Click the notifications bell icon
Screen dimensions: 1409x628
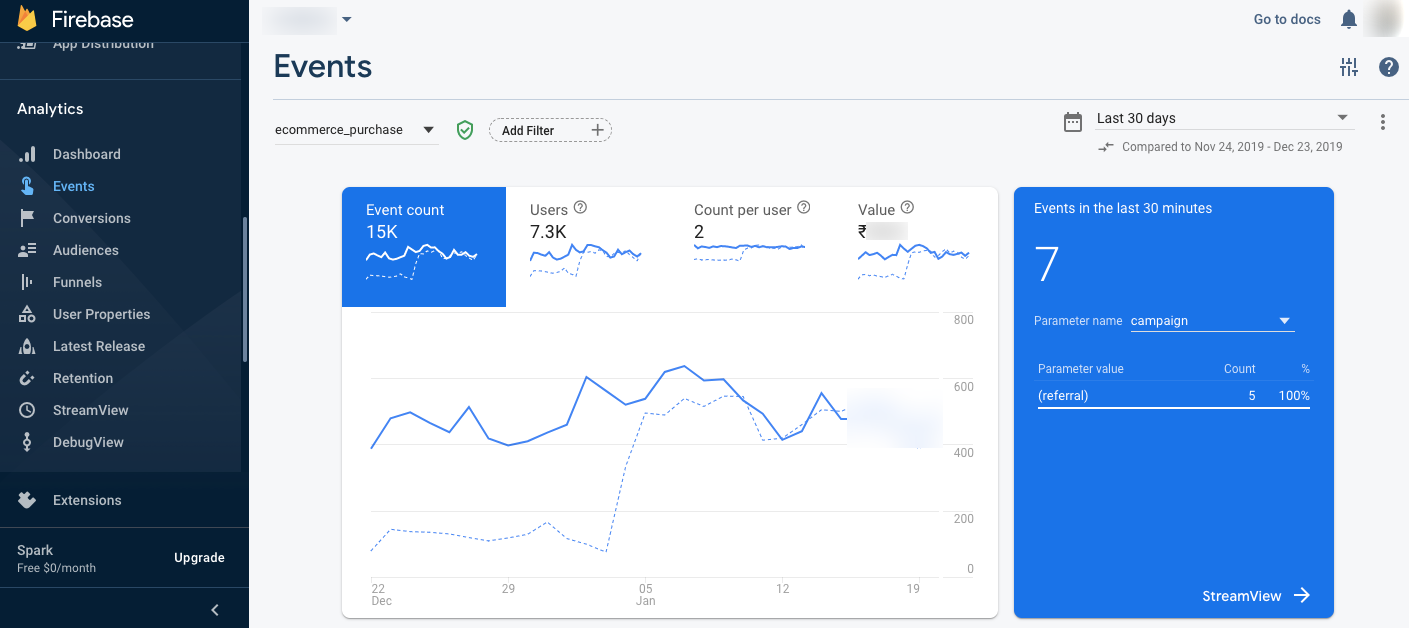click(1349, 19)
